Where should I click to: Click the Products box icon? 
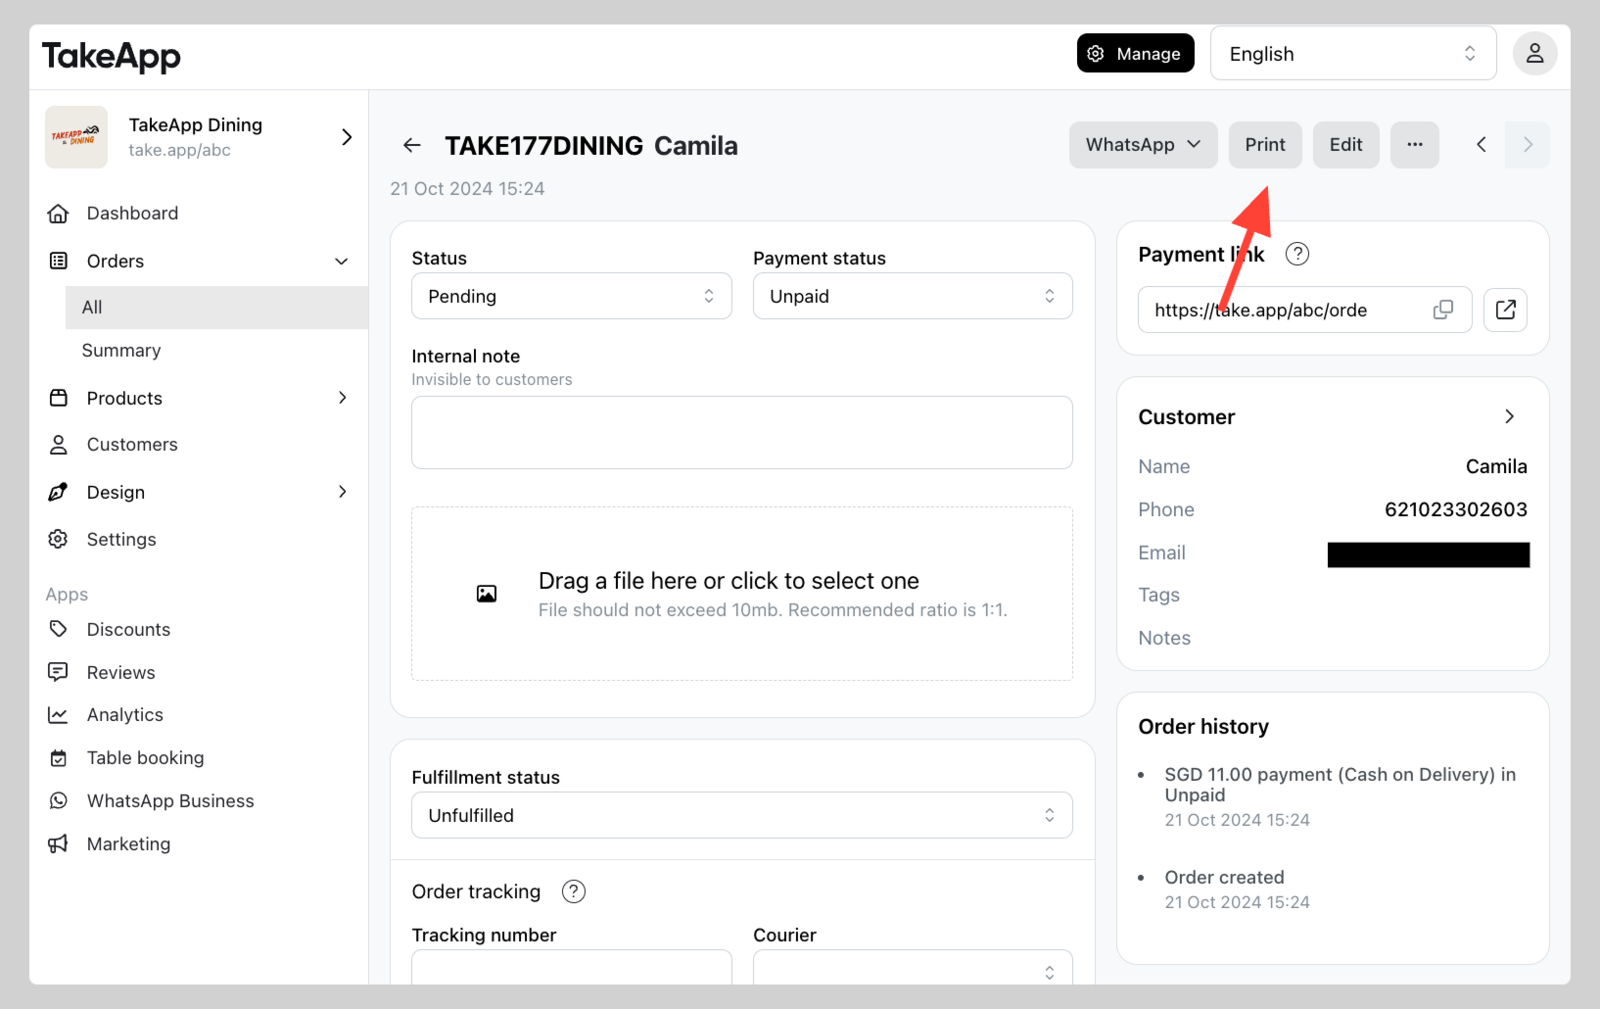(58, 398)
